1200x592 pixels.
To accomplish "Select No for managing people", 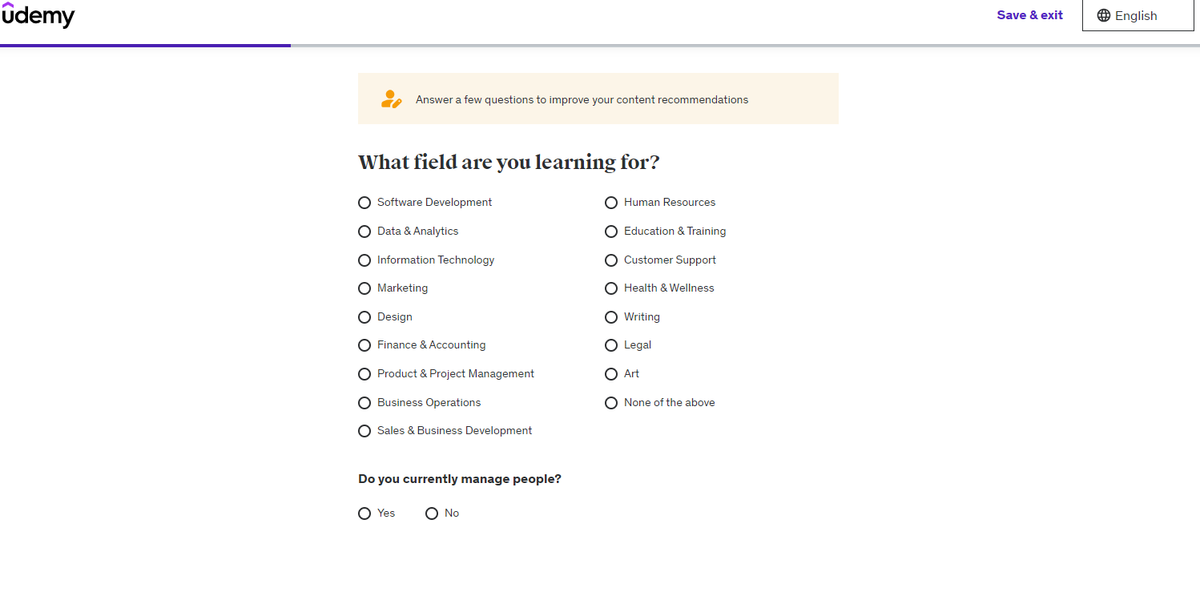I will coord(432,513).
